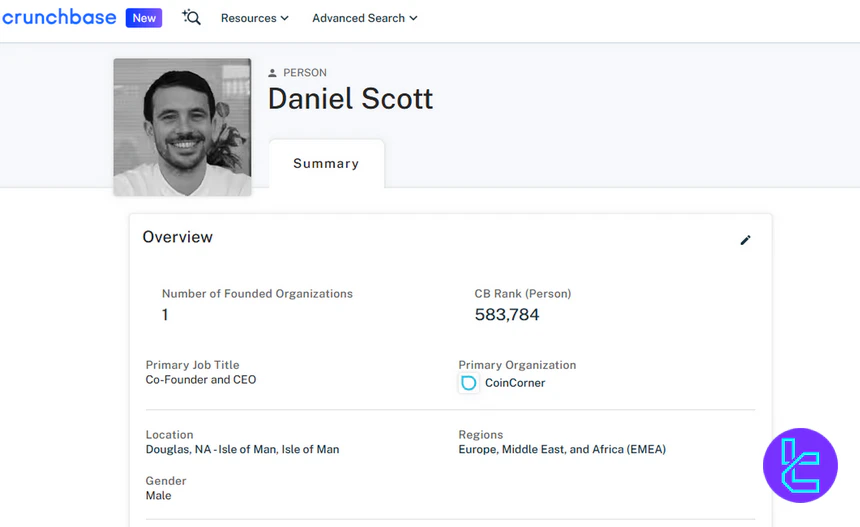
Task: Click the Regions label
Action: pos(481,434)
